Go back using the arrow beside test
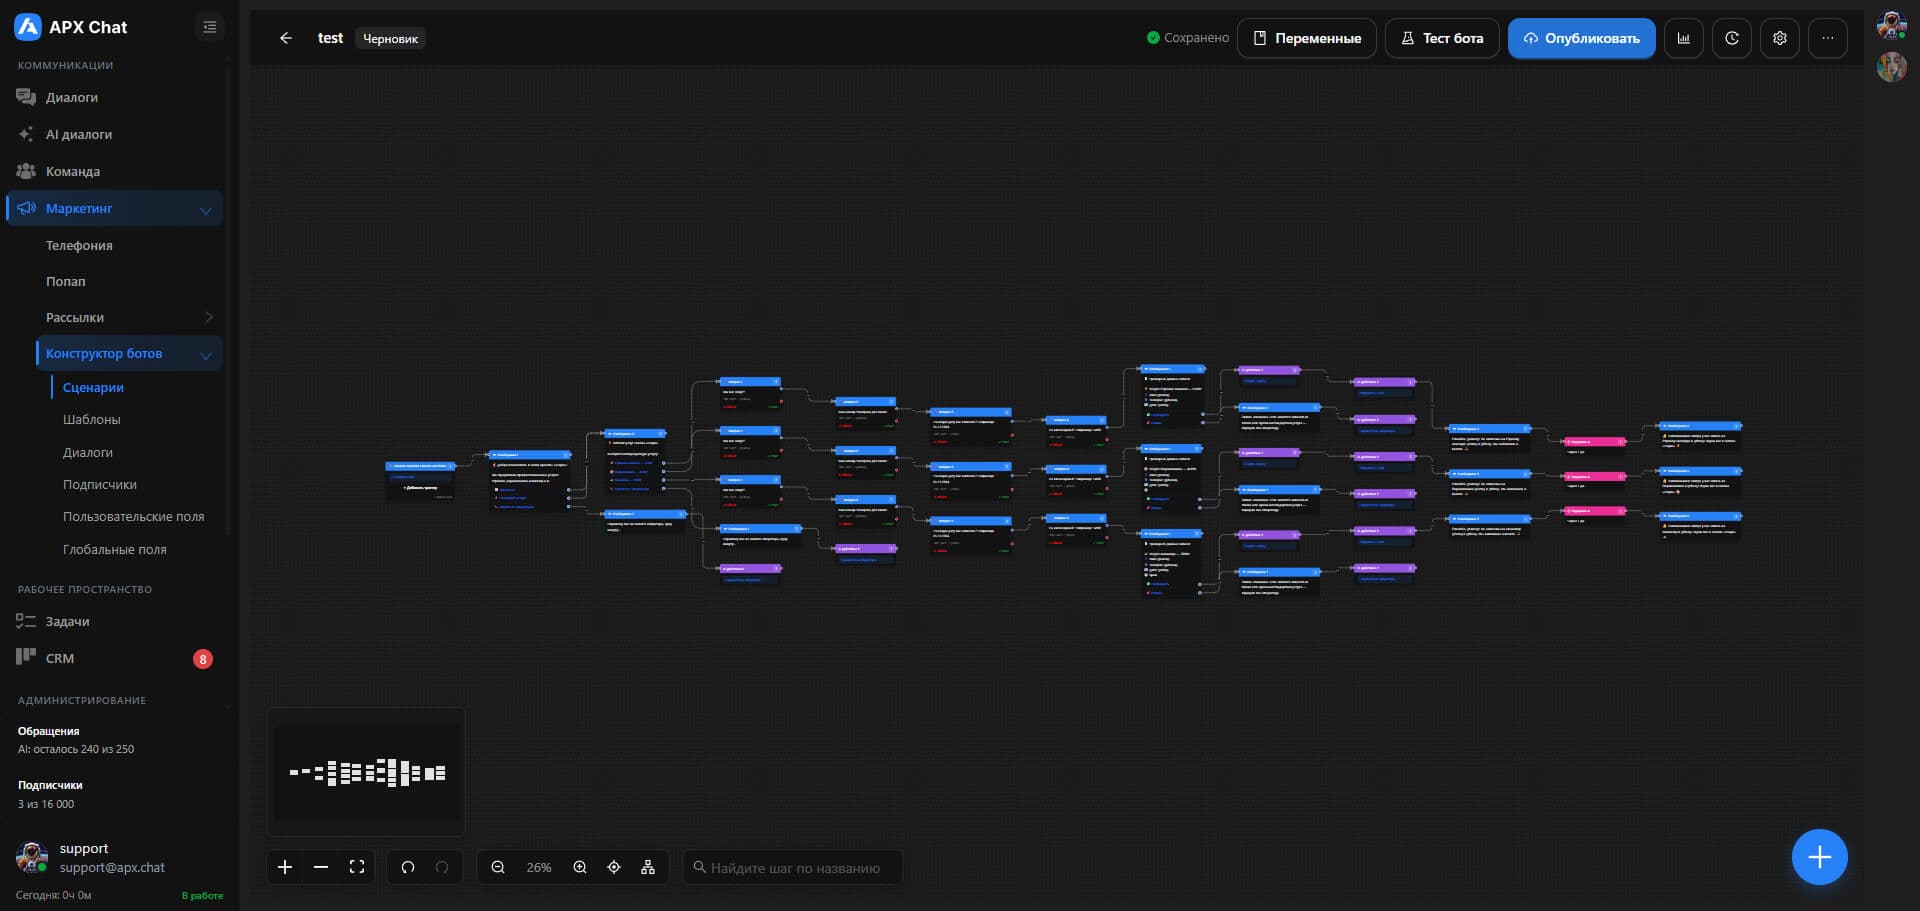This screenshot has width=1920, height=911. (286, 38)
